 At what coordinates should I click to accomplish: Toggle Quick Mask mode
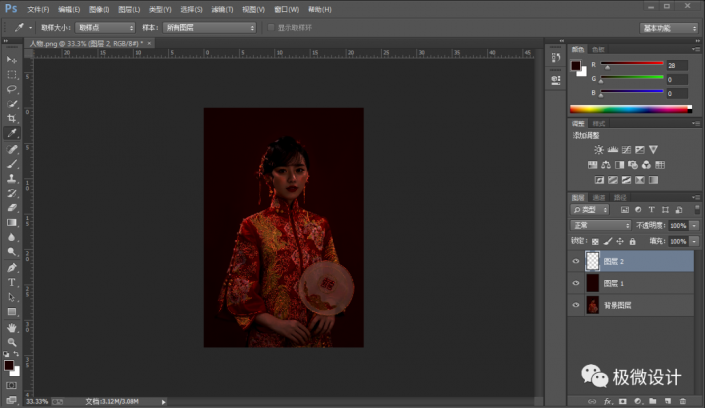[12, 386]
